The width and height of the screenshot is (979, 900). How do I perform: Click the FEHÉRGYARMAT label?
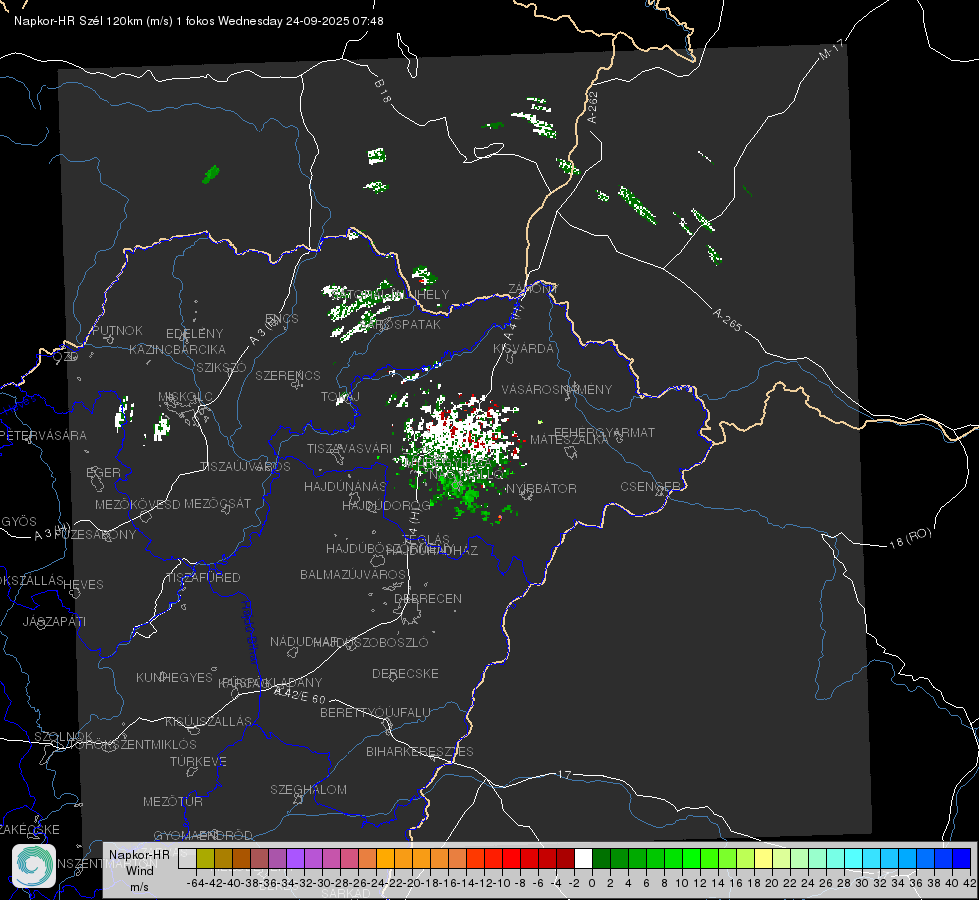604,432
